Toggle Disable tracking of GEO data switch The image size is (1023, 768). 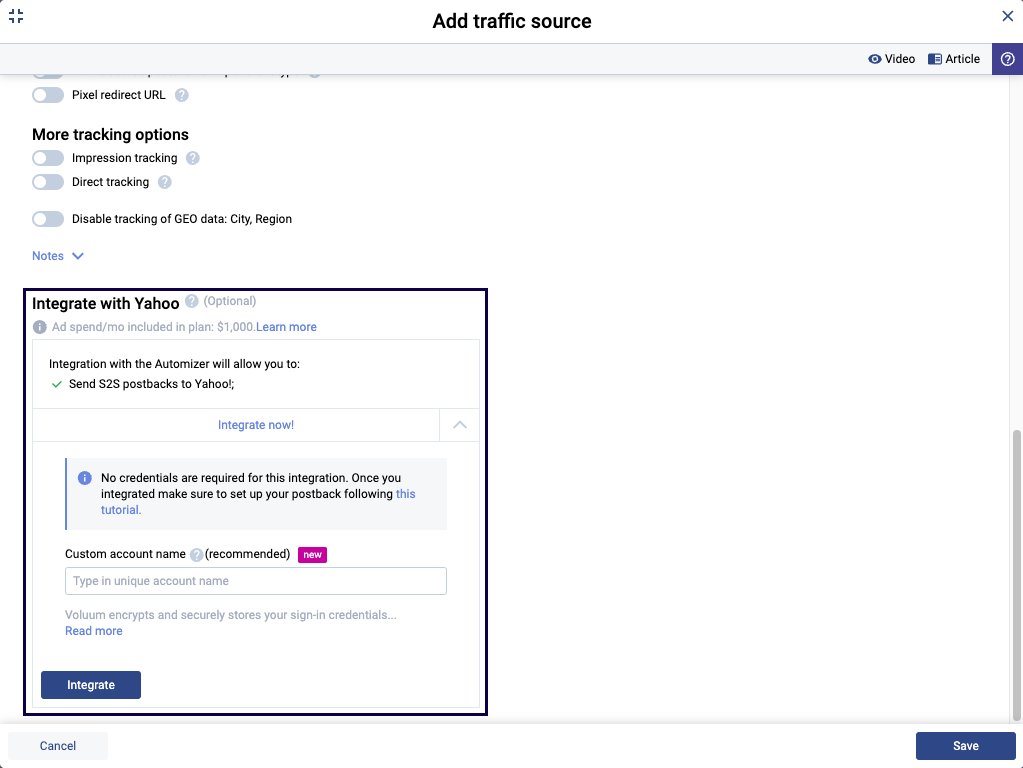pos(48,219)
